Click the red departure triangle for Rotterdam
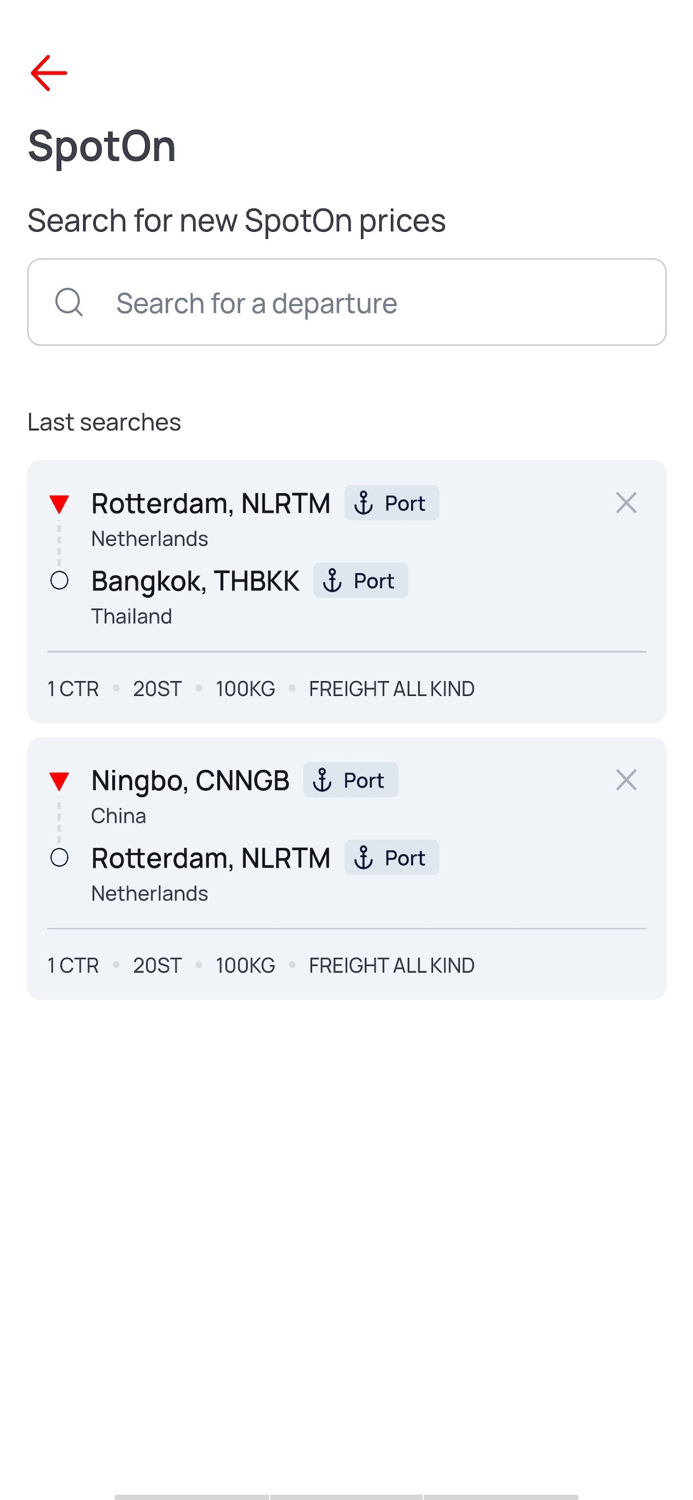The image size is (693, 1500). pos(59,503)
